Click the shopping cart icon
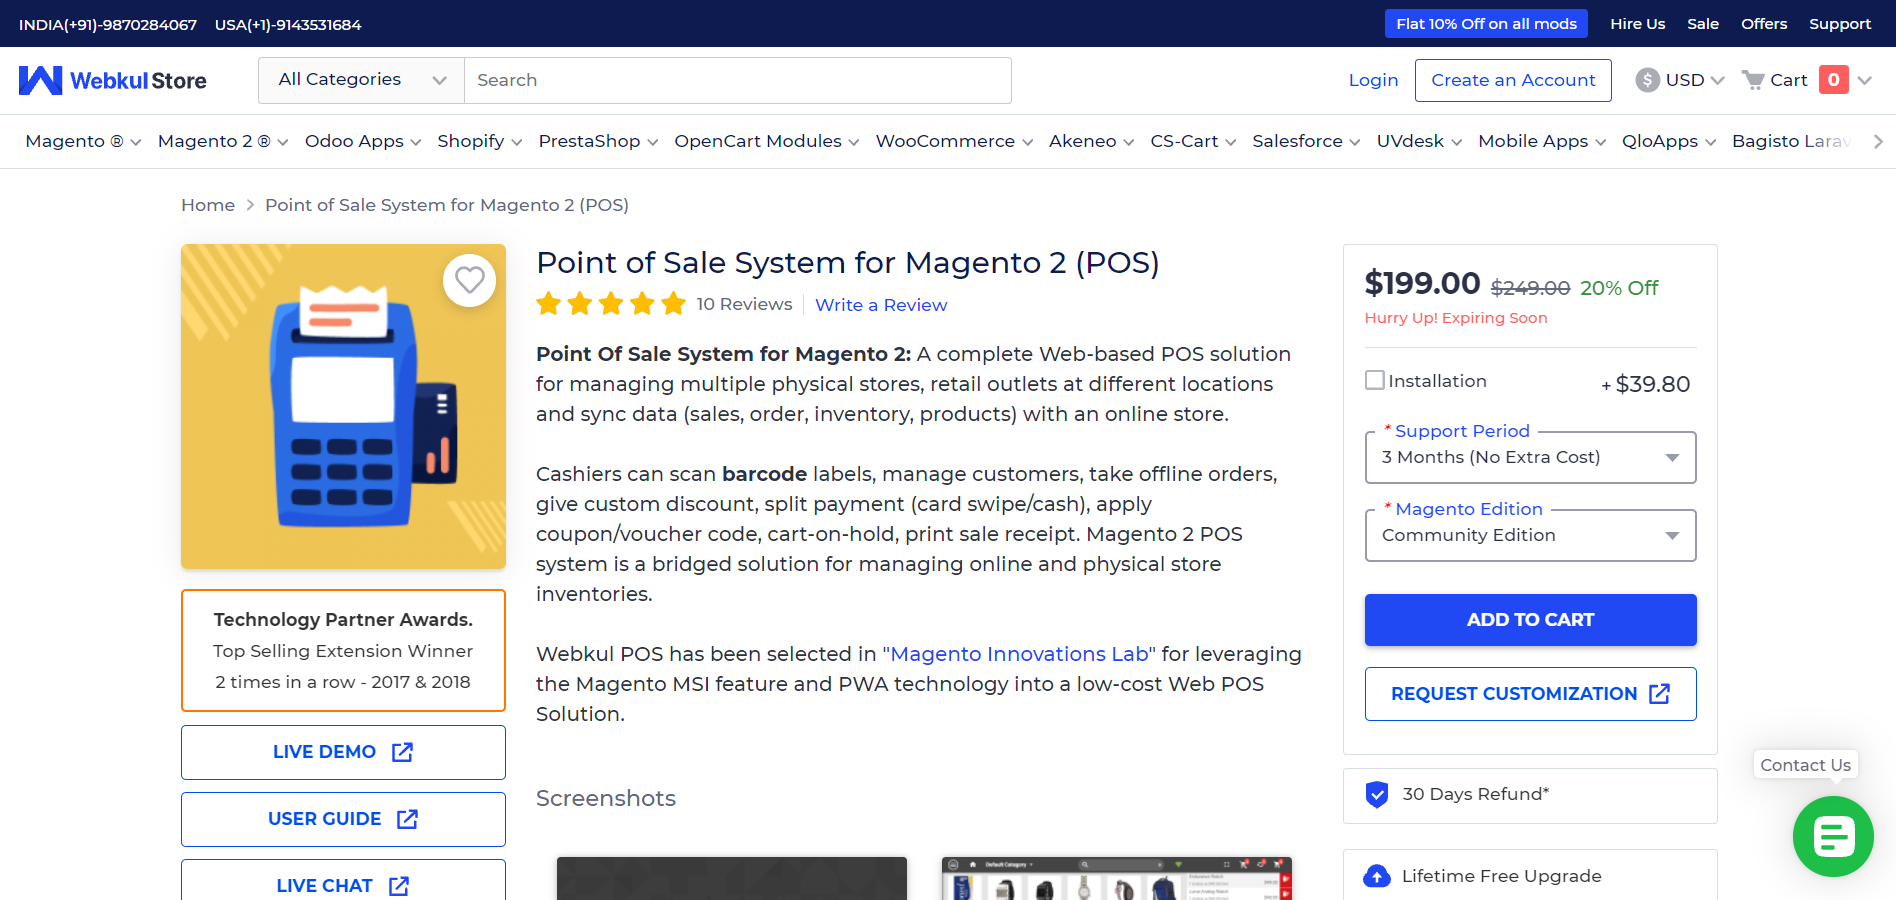Viewport: 1896px width, 900px height. [x=1753, y=80]
